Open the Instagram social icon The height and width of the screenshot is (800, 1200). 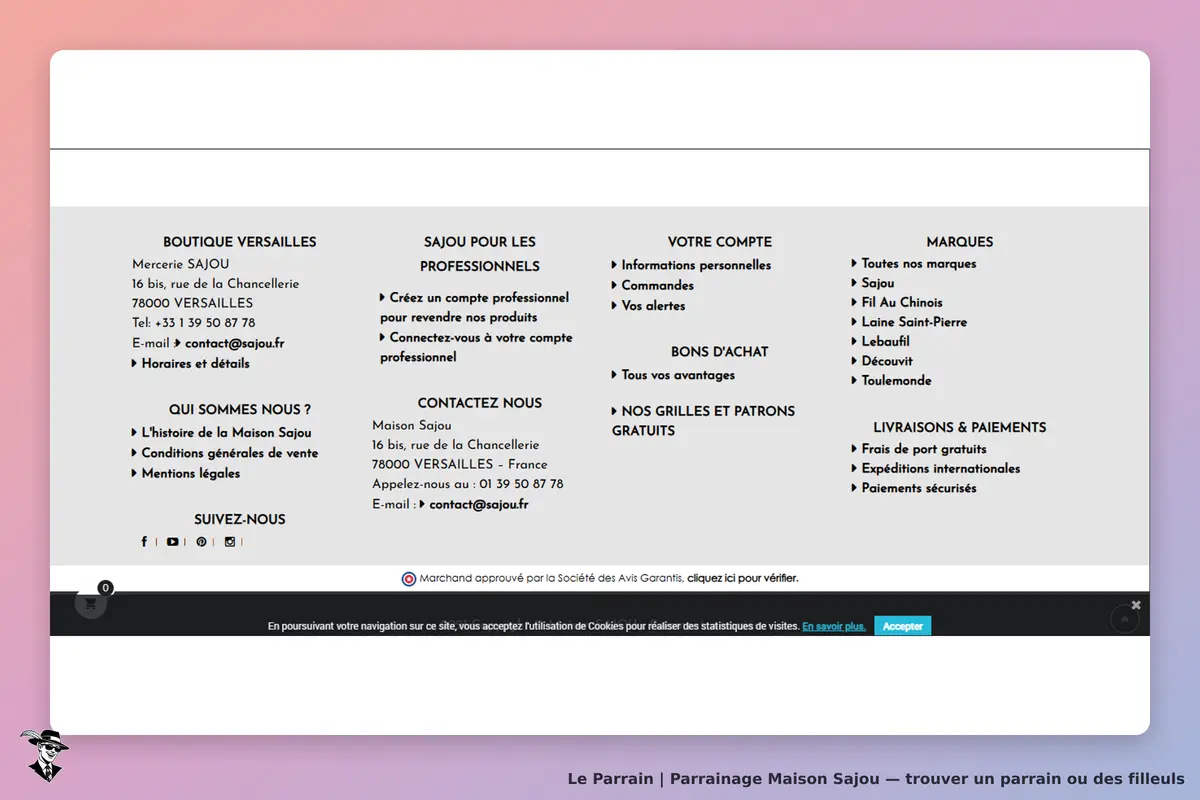click(230, 542)
